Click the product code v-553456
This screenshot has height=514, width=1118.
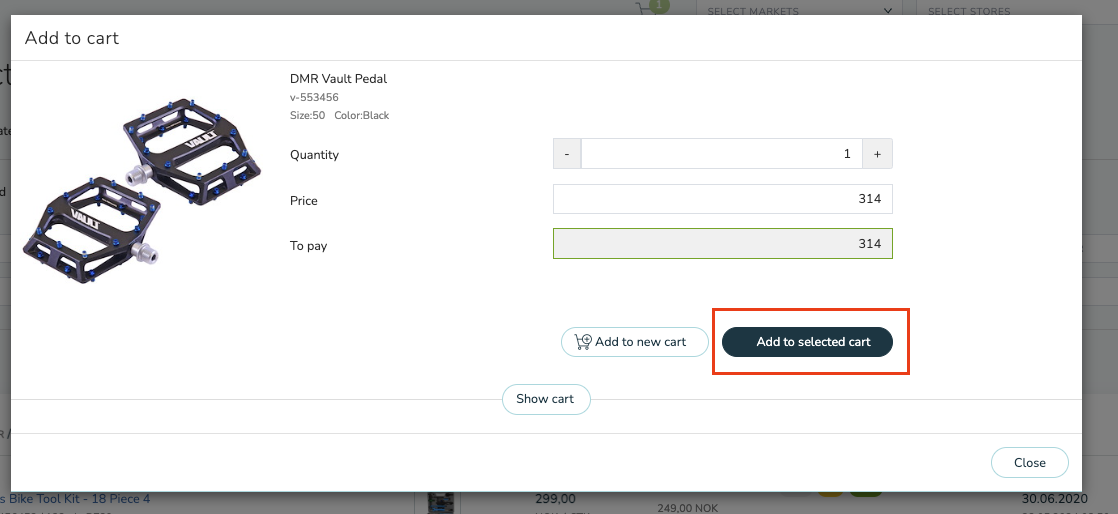point(314,97)
